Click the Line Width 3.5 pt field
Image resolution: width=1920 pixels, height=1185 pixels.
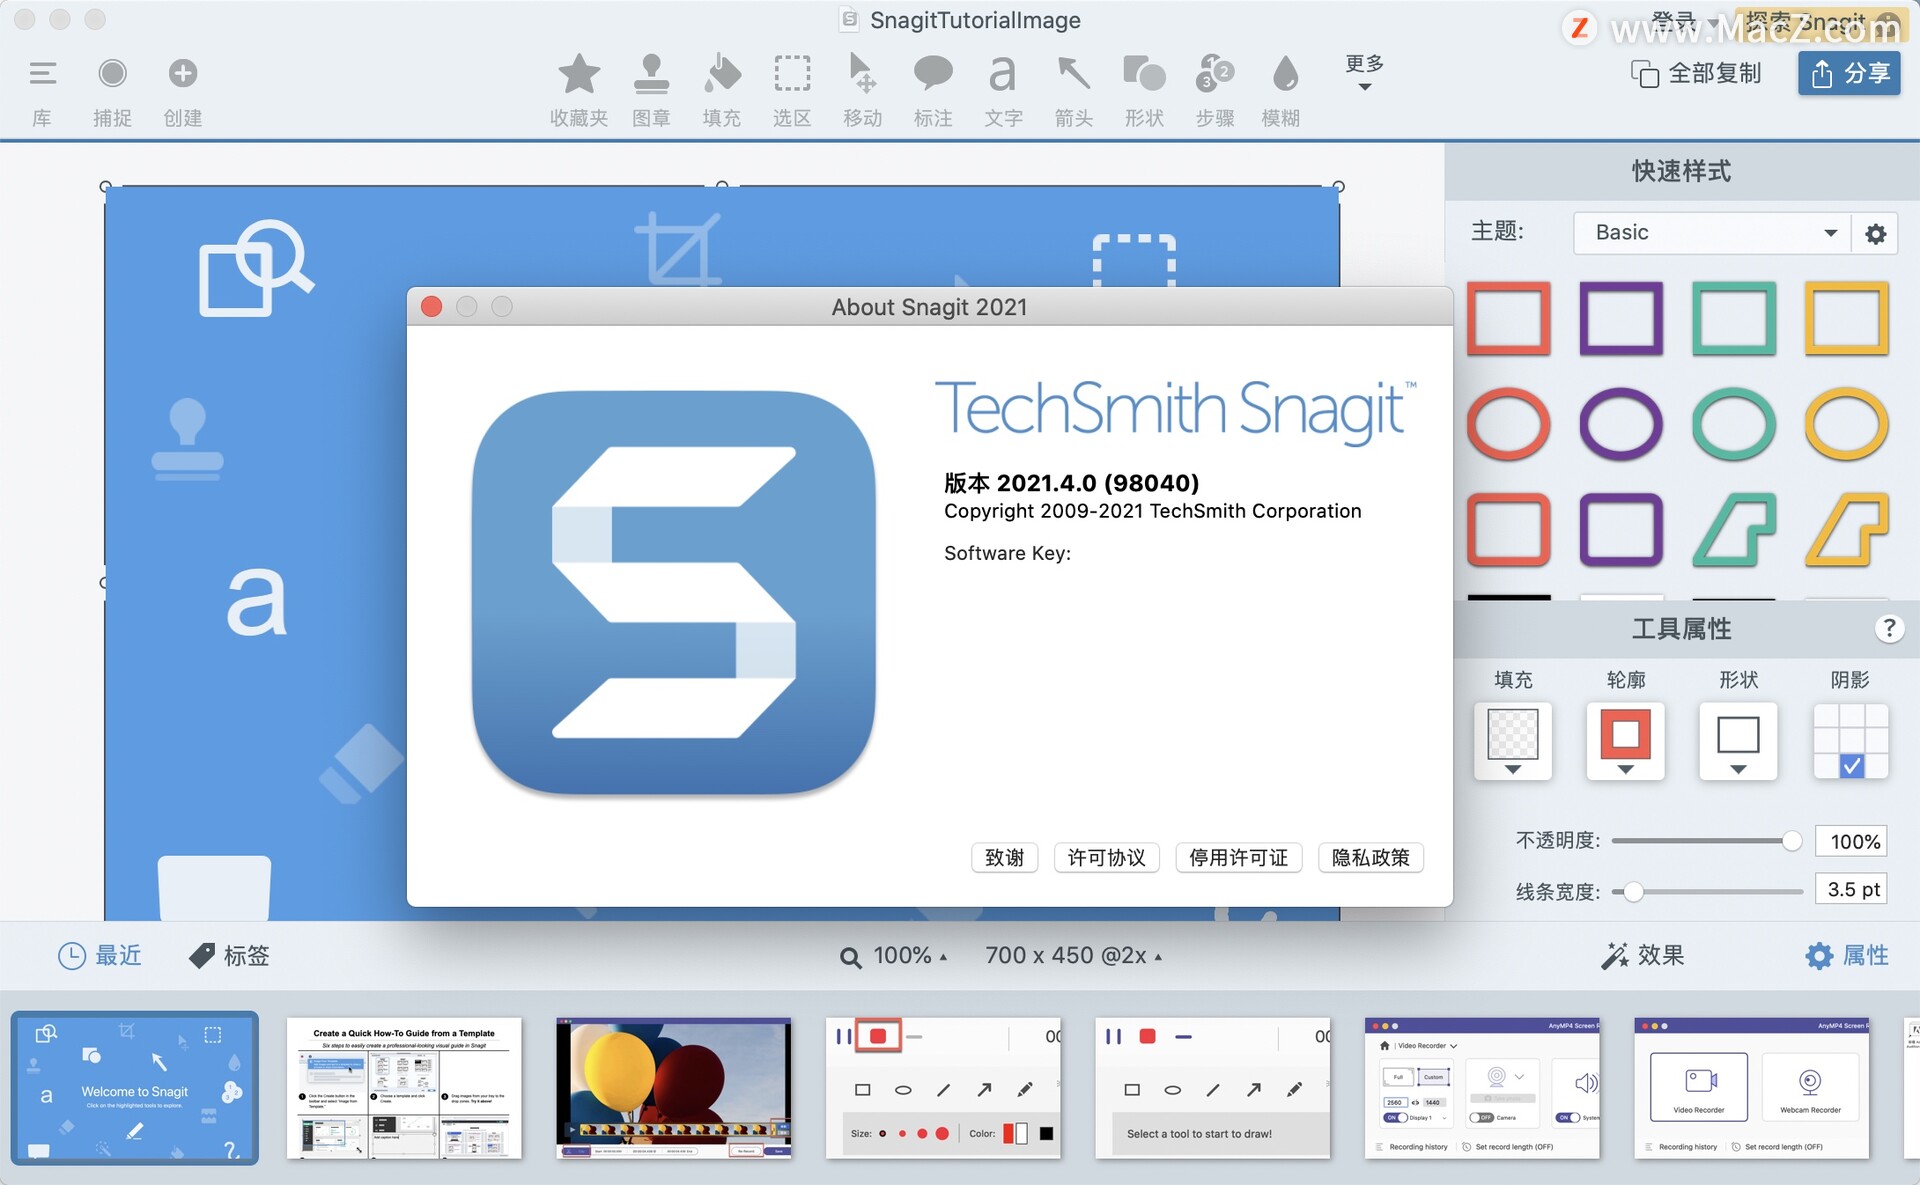(1853, 889)
